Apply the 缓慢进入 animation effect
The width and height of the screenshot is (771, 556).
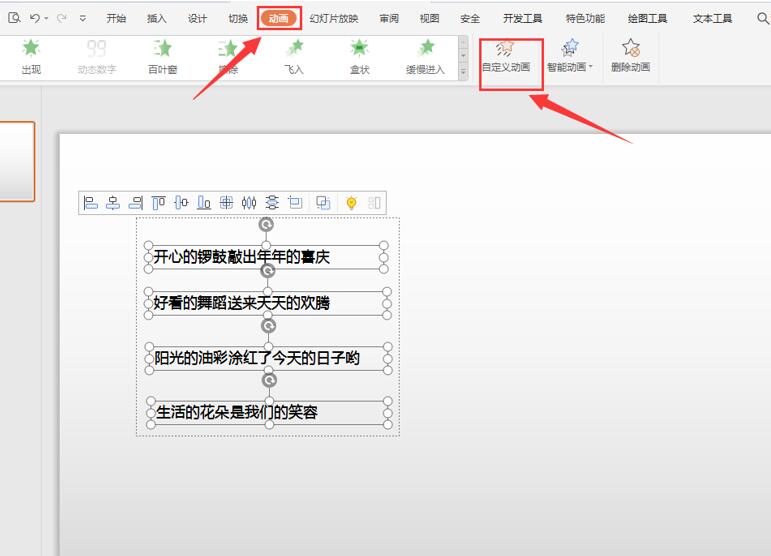425,57
